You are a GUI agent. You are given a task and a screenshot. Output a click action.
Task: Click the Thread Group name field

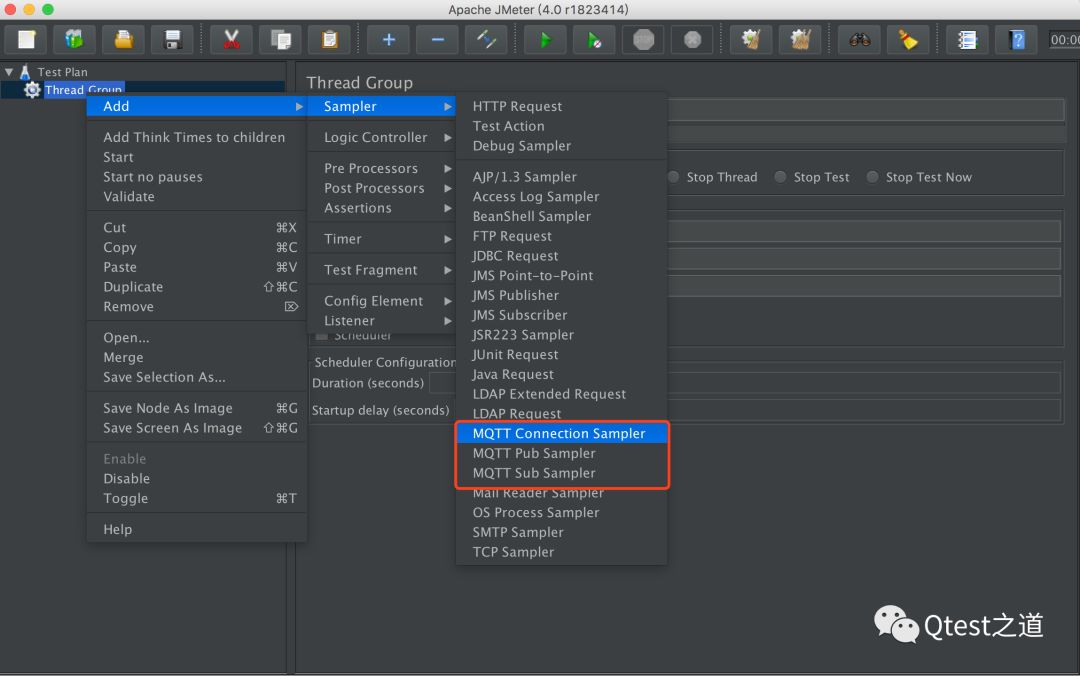(x=866, y=109)
